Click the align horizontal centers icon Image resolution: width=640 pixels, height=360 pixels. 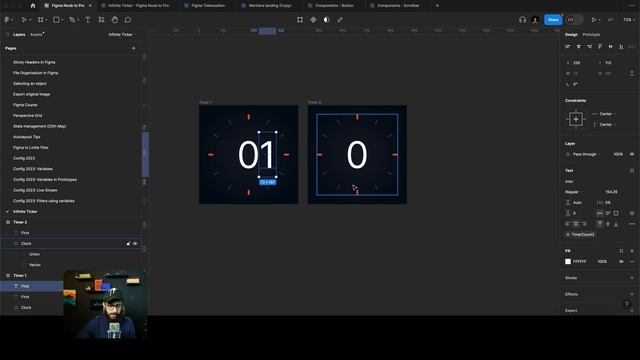coord(578,47)
